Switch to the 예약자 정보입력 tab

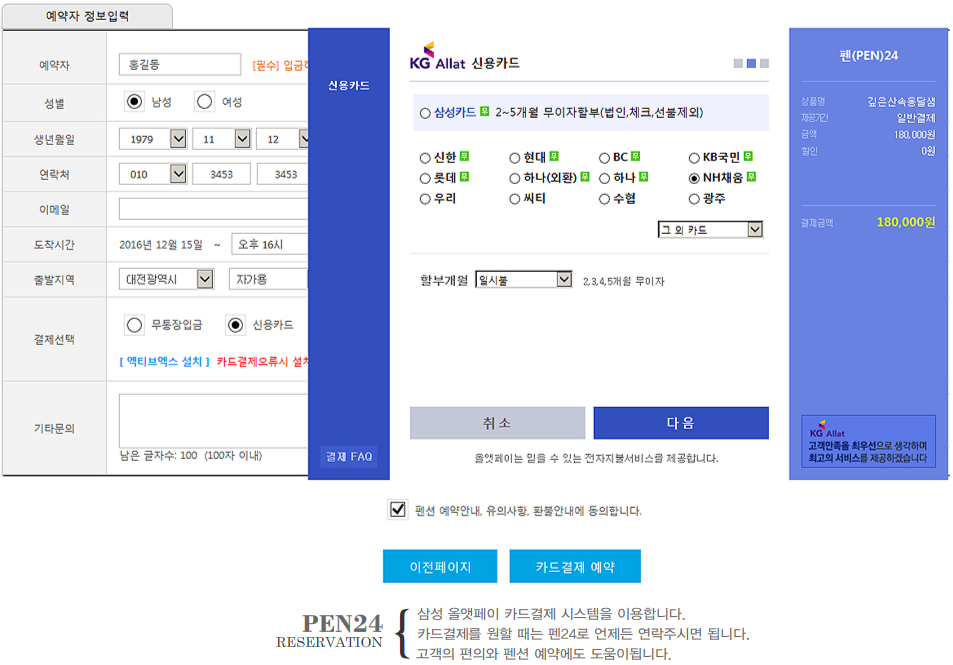point(88,16)
